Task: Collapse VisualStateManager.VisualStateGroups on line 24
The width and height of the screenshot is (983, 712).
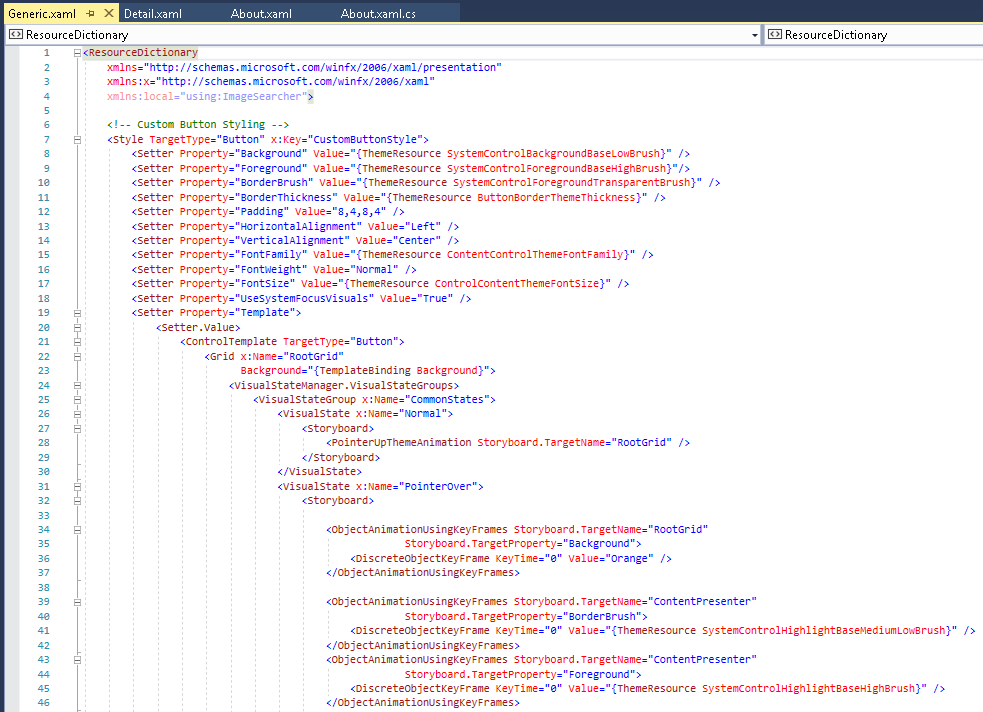Action: point(77,385)
